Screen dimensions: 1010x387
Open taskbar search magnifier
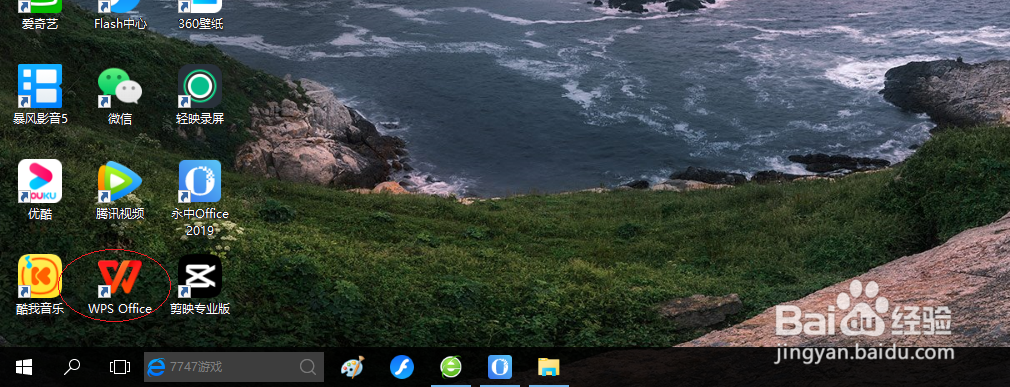71,367
